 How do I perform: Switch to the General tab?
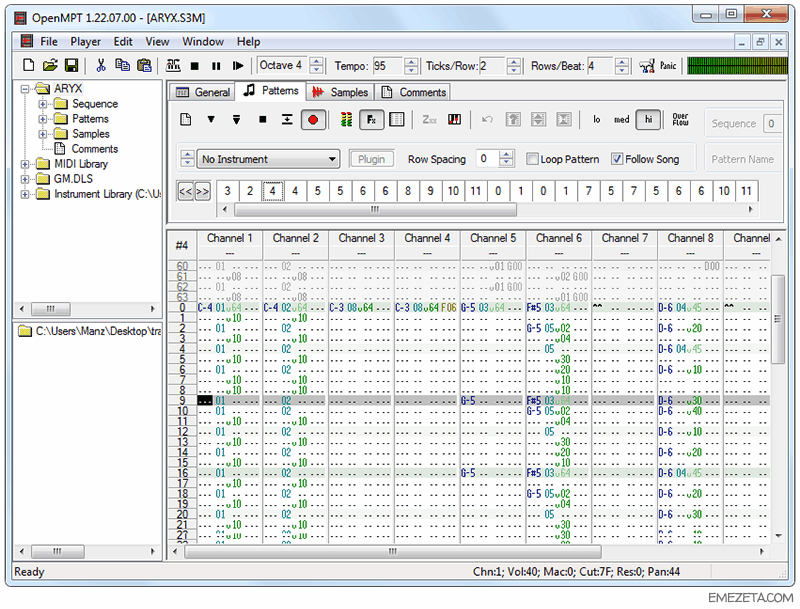[203, 92]
